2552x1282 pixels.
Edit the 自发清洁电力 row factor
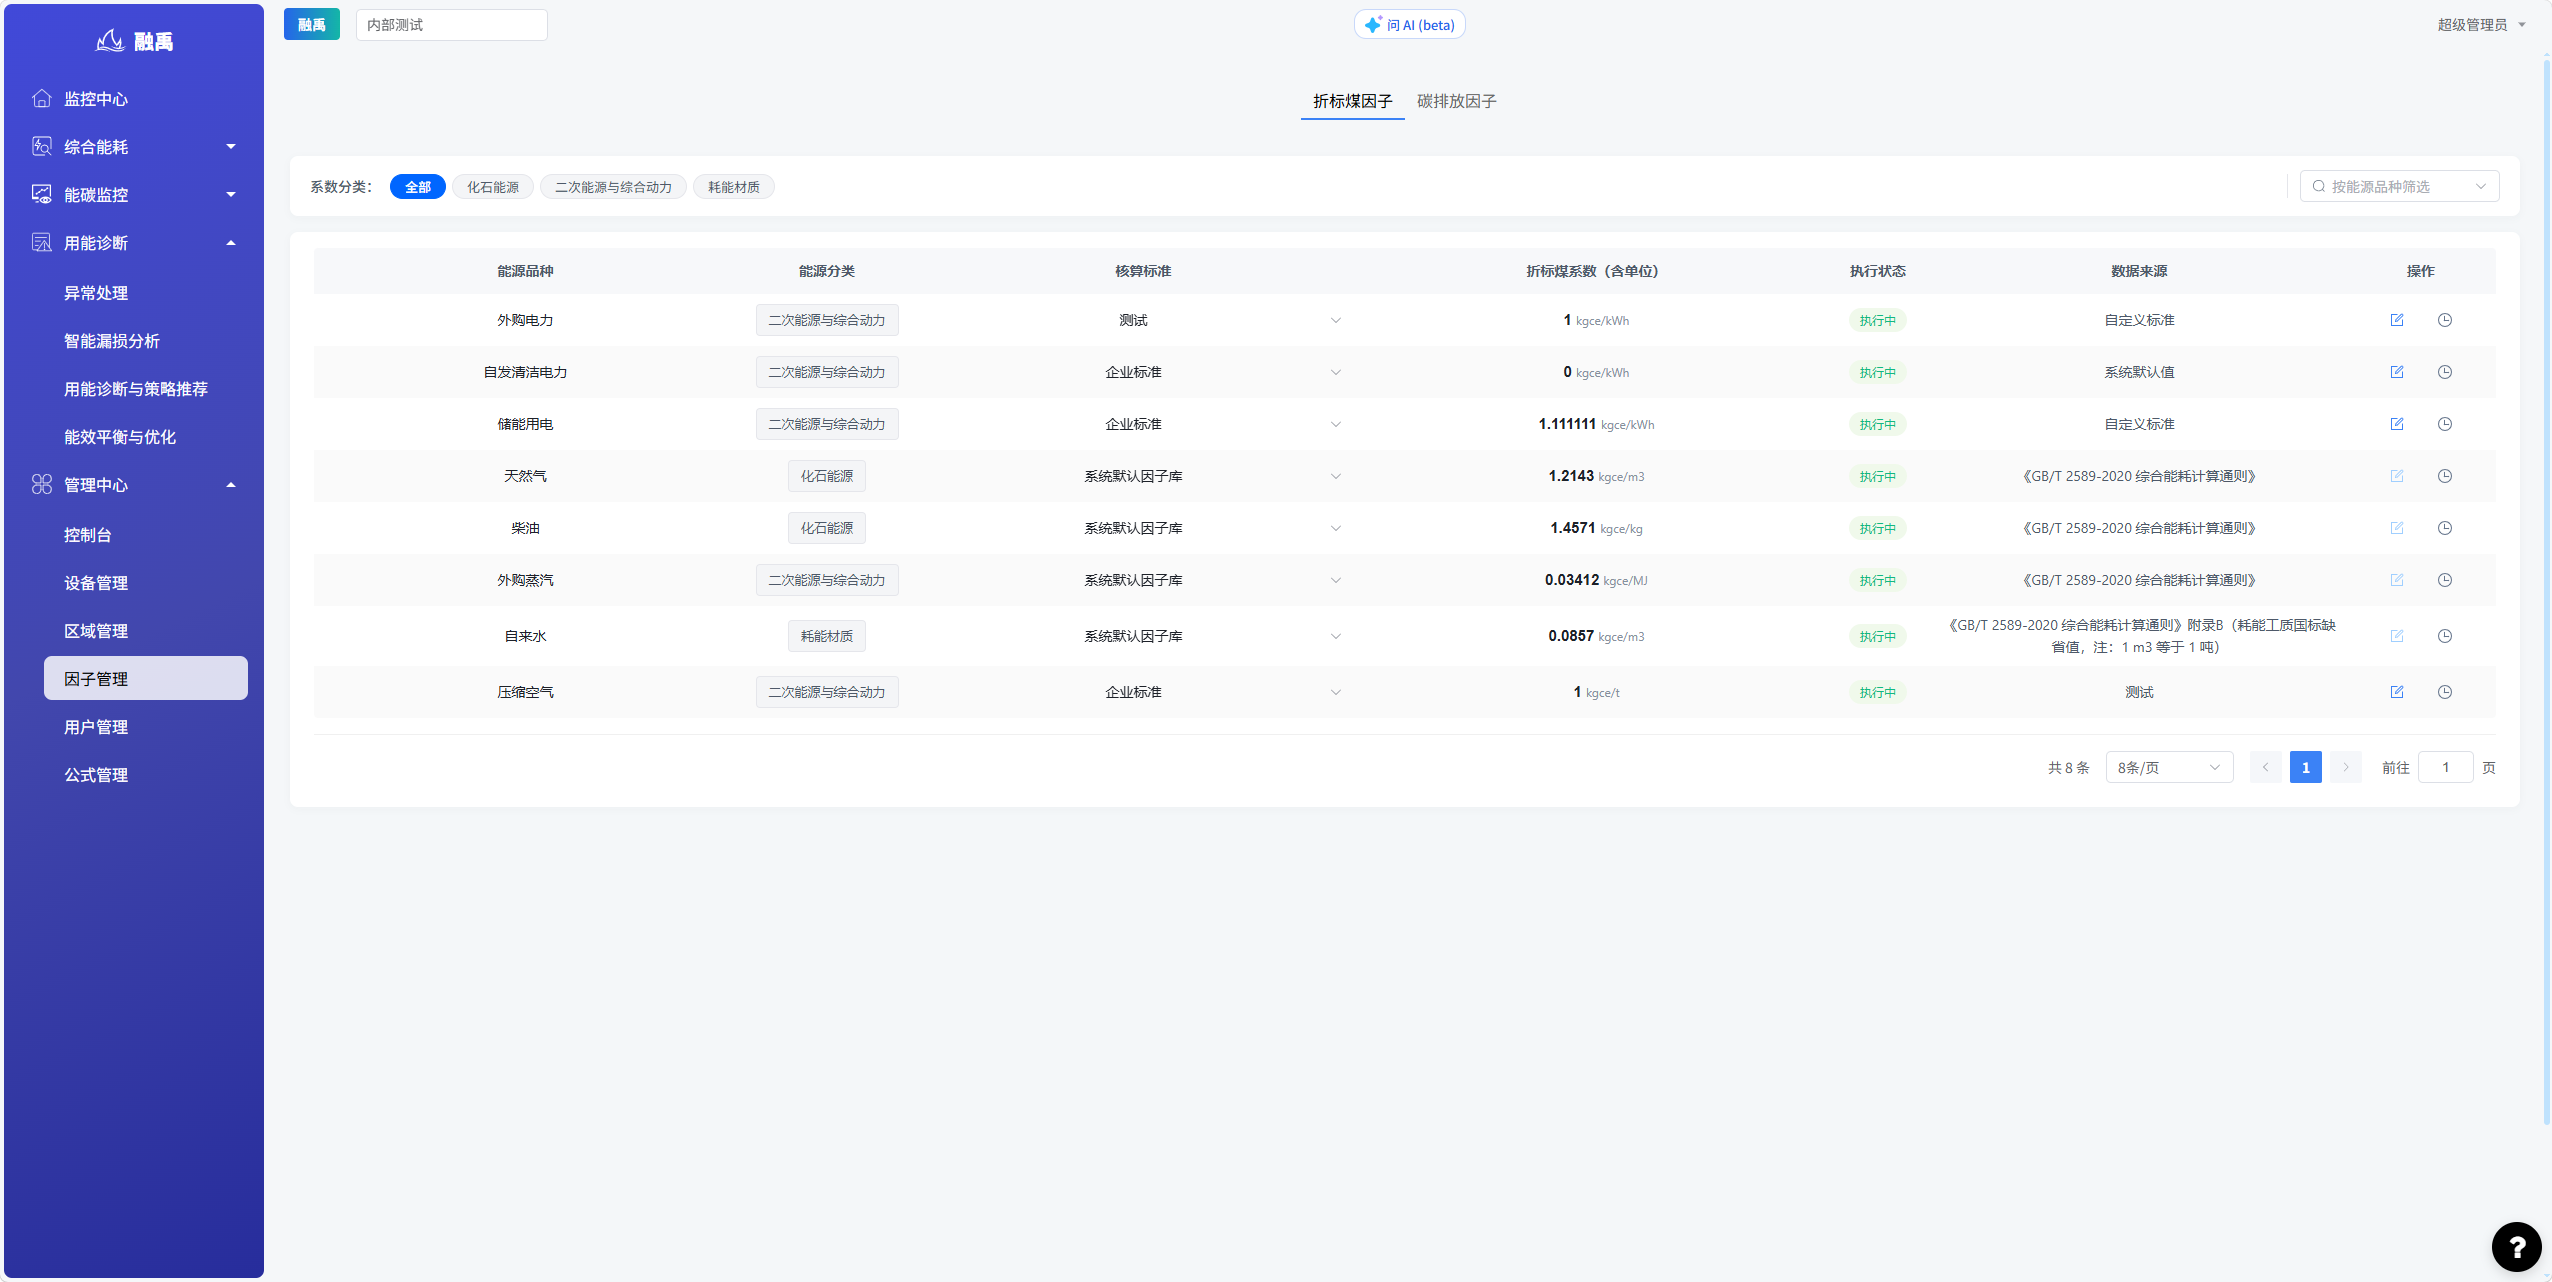(x=2396, y=372)
